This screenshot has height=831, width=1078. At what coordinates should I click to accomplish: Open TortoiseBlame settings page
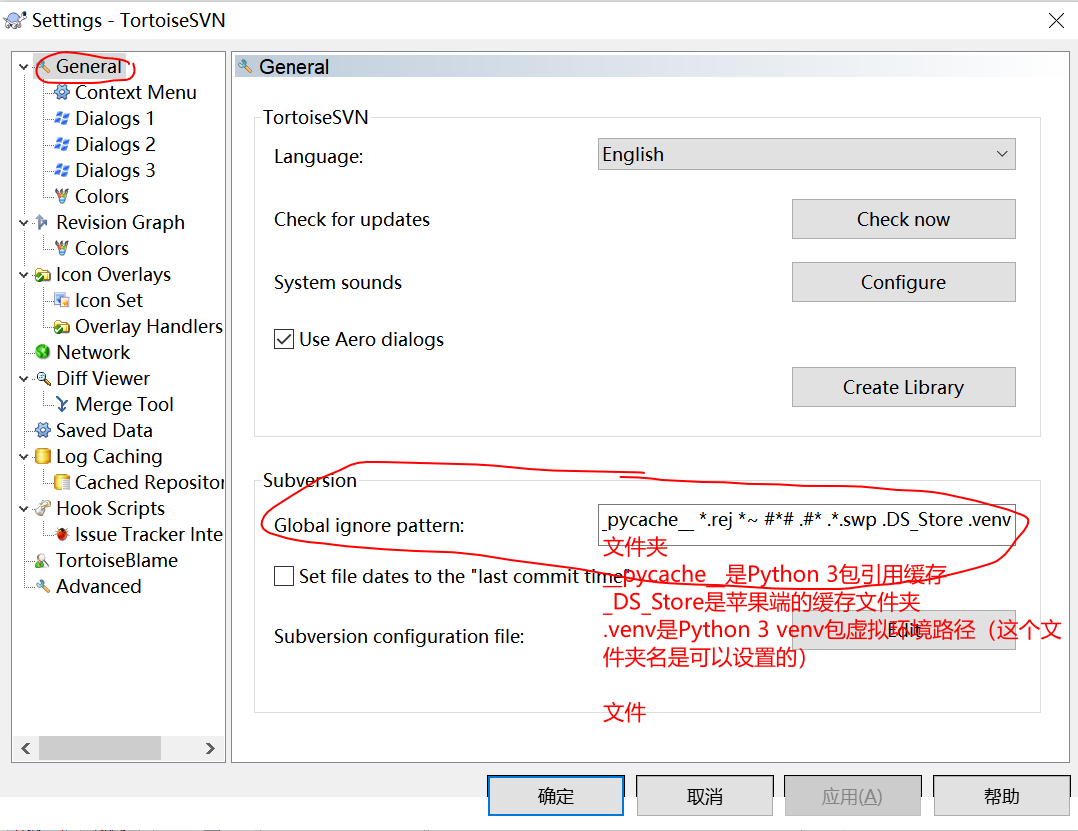click(117, 560)
